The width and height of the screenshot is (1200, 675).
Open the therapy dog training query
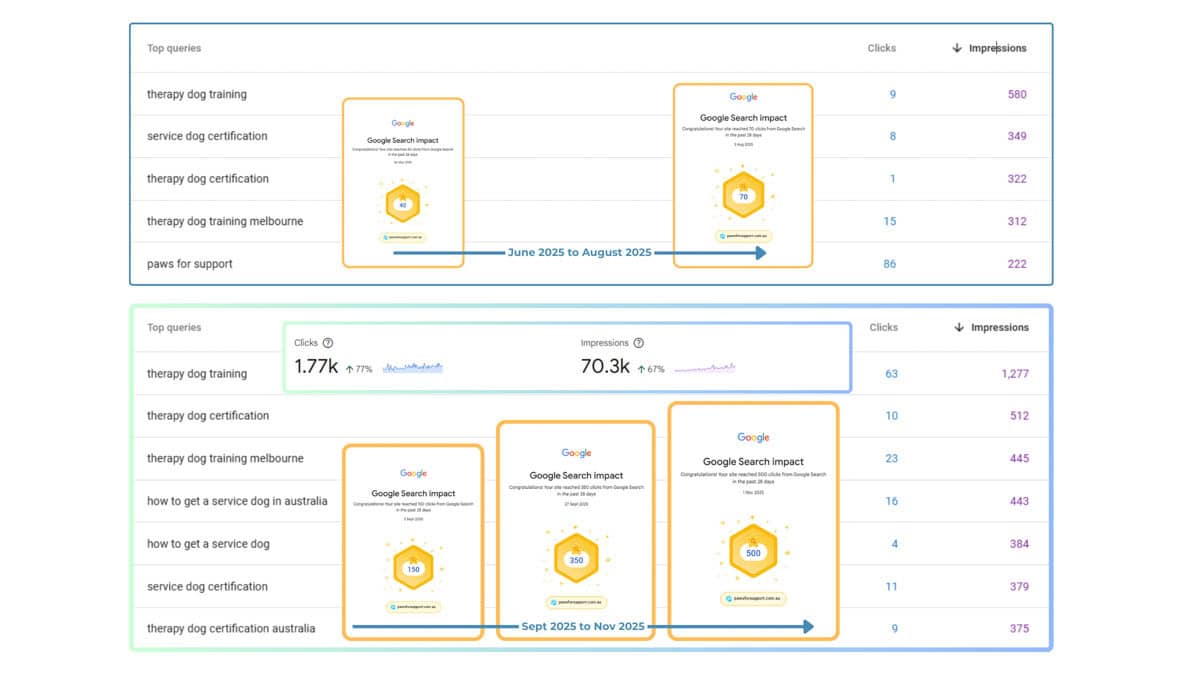(x=197, y=94)
